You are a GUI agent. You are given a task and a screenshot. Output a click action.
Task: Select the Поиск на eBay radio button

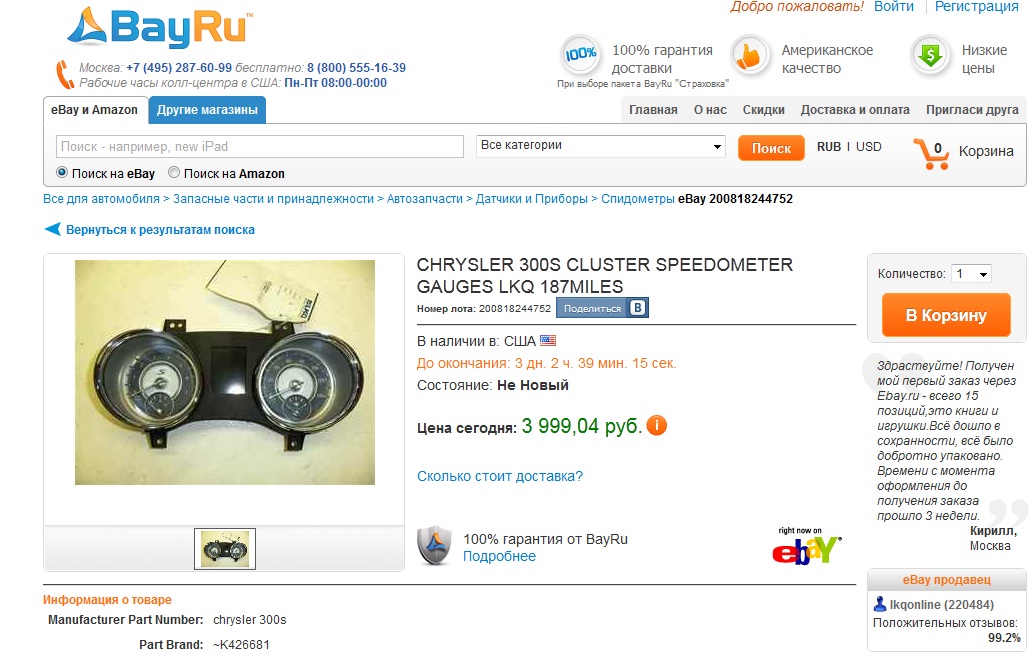[62, 172]
